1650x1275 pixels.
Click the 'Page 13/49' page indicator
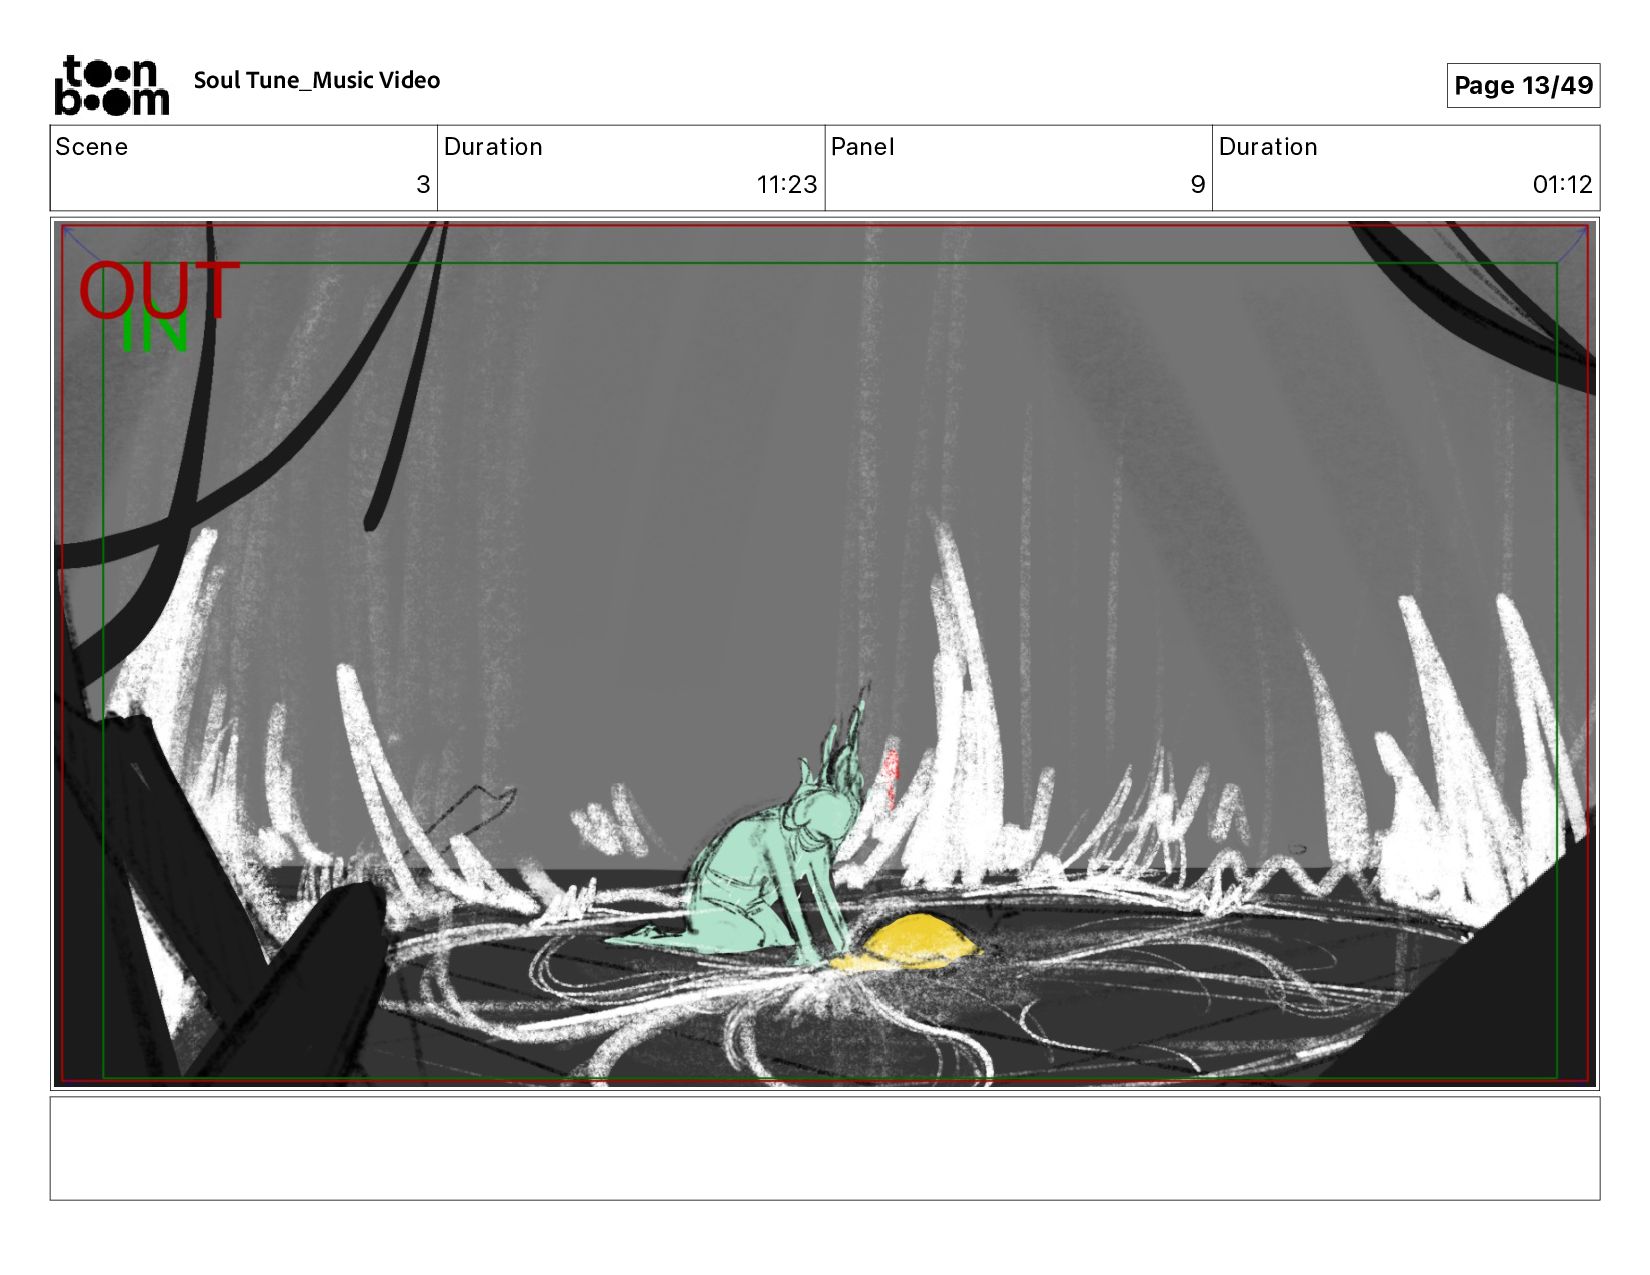pyautogui.click(x=1523, y=85)
